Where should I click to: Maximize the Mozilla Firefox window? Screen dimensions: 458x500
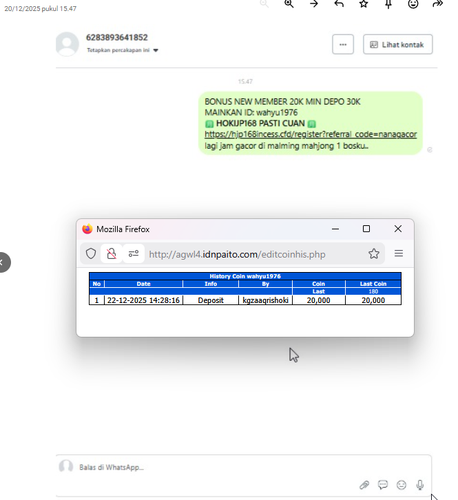[366, 229]
